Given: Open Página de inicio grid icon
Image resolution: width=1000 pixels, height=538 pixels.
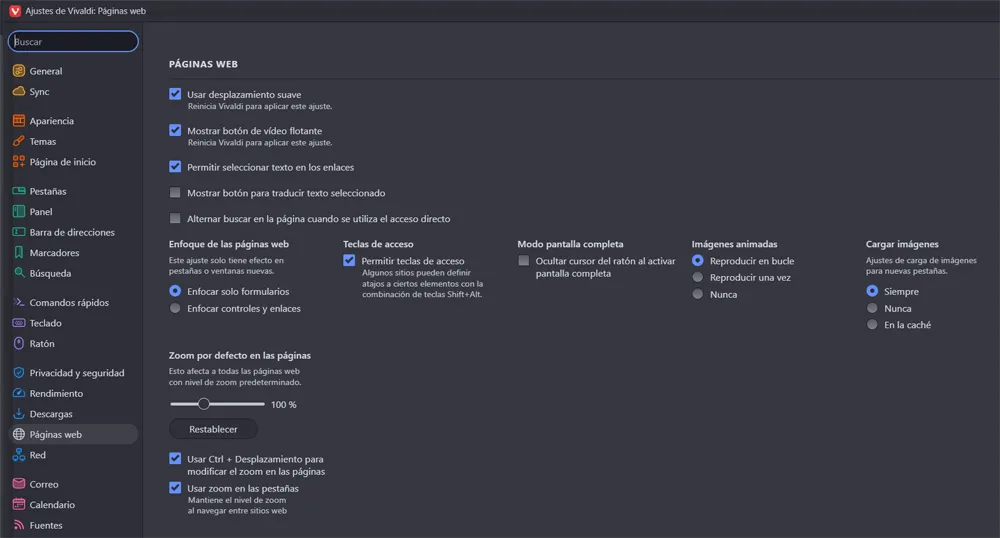Looking at the screenshot, I should pos(19,161).
